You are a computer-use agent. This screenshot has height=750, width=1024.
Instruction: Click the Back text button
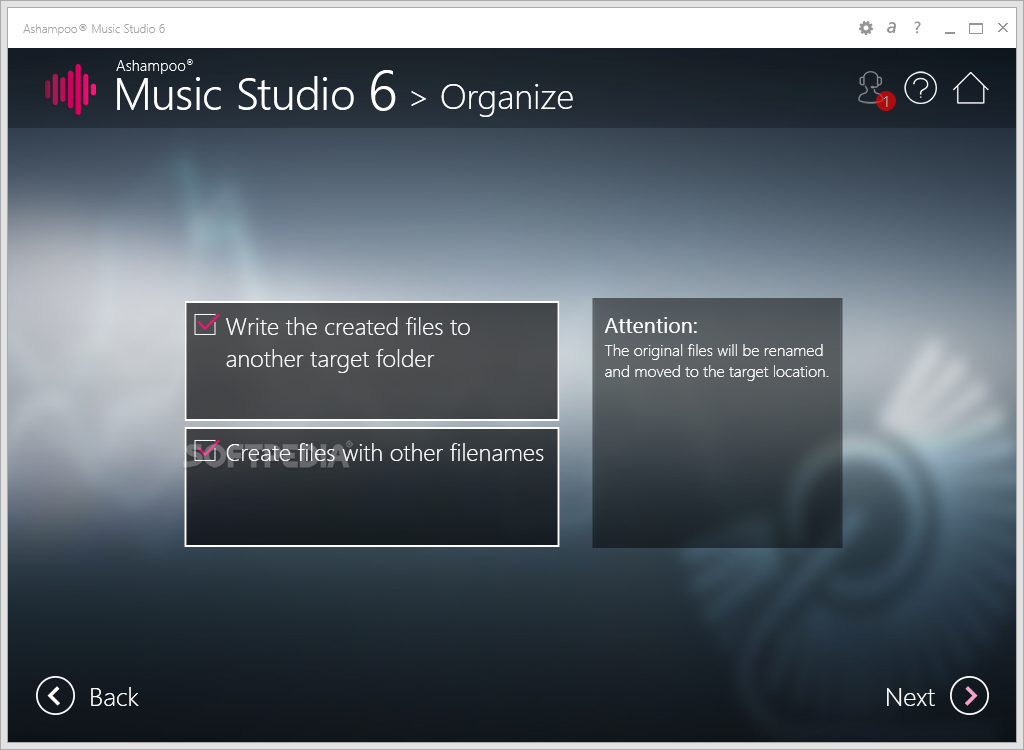114,697
